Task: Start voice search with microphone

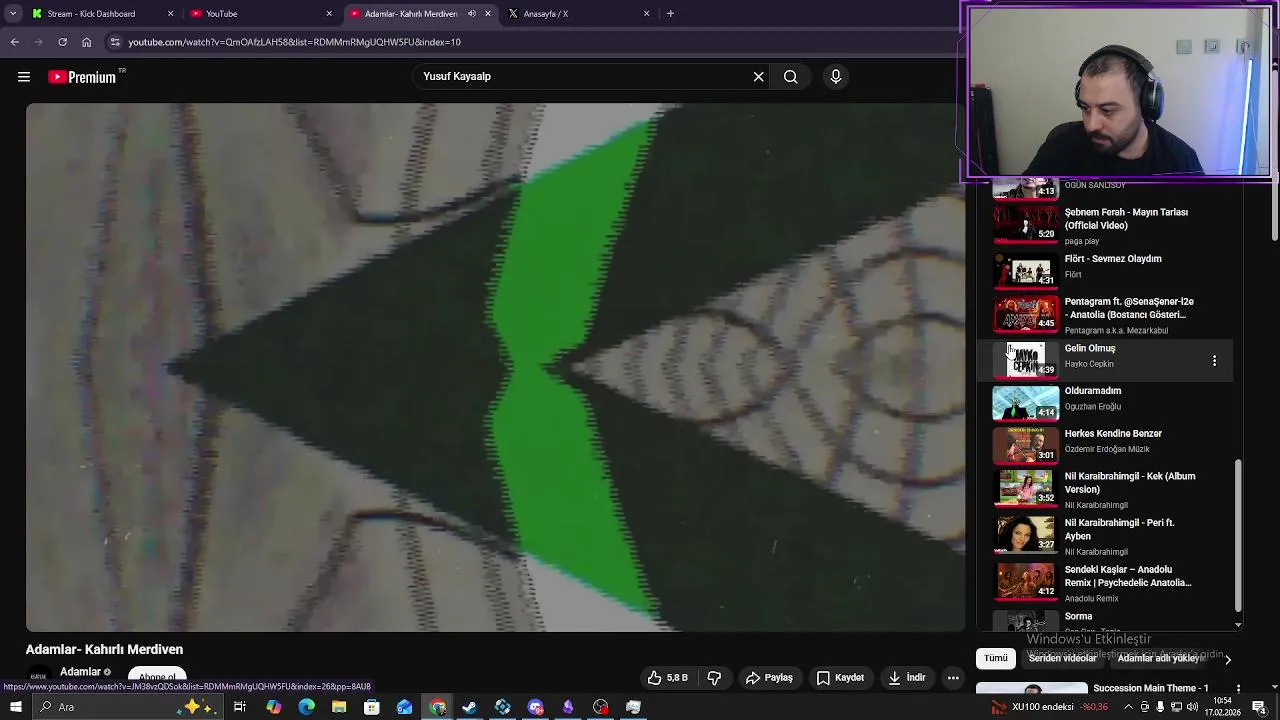Action: pyautogui.click(x=836, y=77)
